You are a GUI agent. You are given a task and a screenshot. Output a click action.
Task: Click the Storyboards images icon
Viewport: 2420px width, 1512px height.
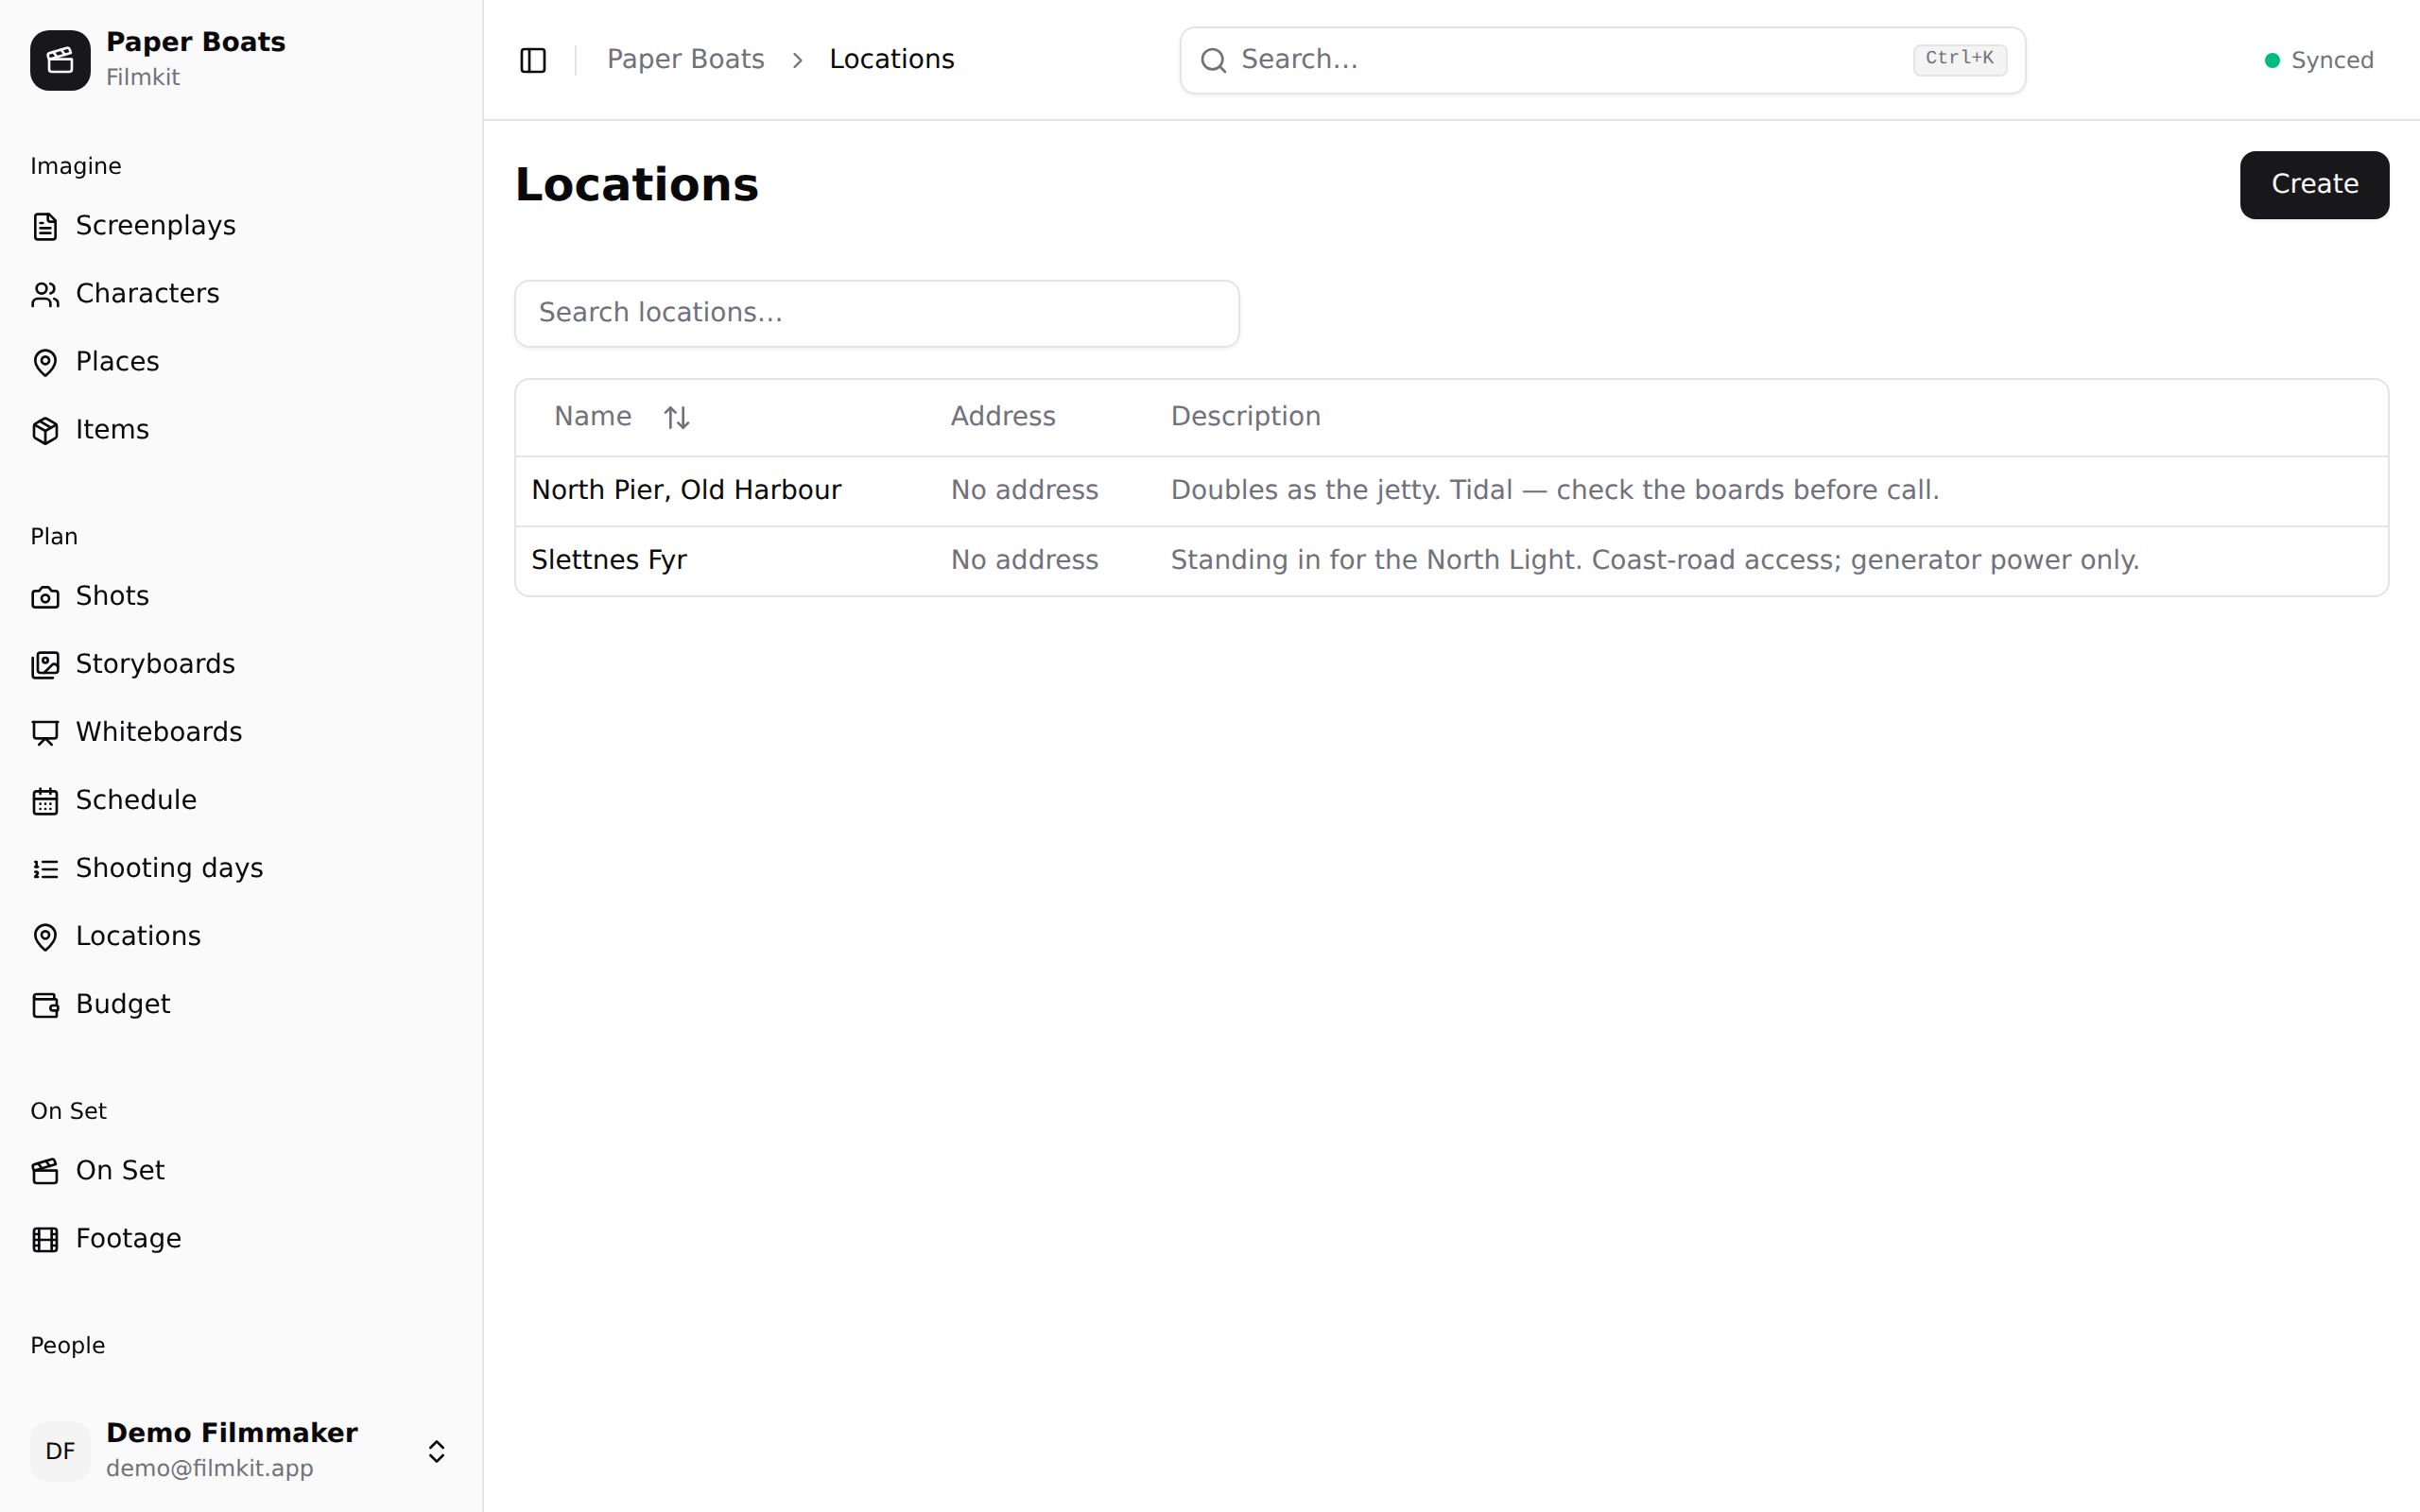(45, 665)
